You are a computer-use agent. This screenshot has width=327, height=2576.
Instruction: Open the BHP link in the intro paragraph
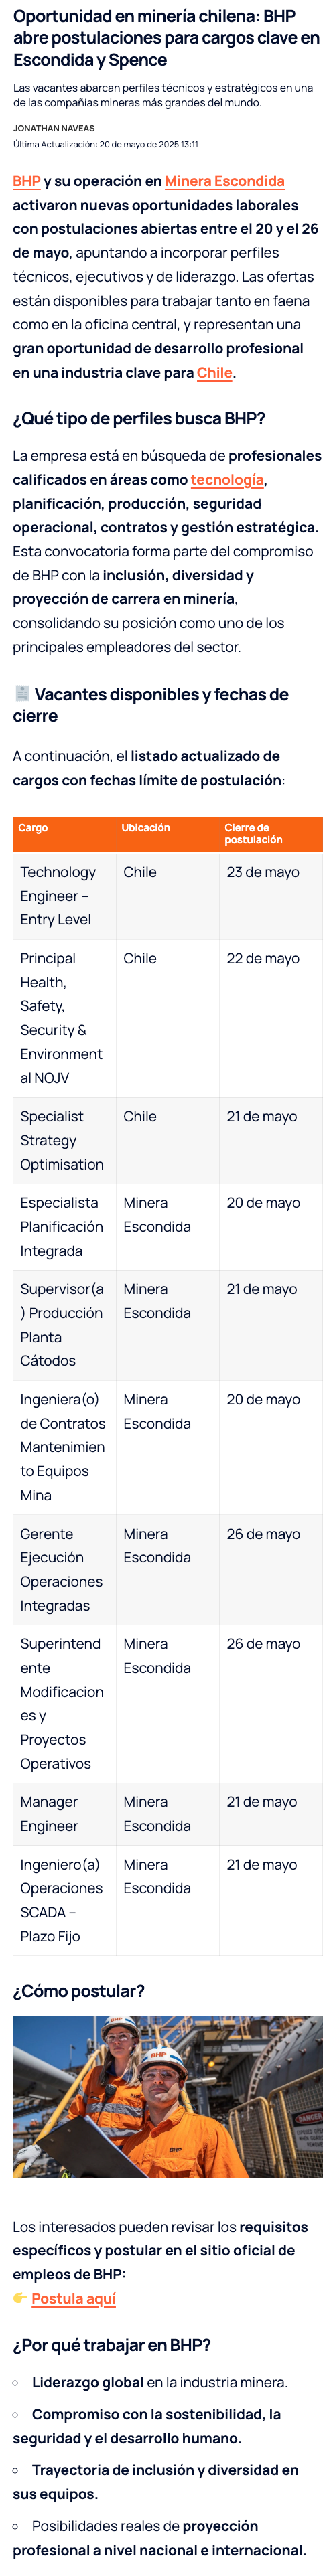(x=26, y=181)
